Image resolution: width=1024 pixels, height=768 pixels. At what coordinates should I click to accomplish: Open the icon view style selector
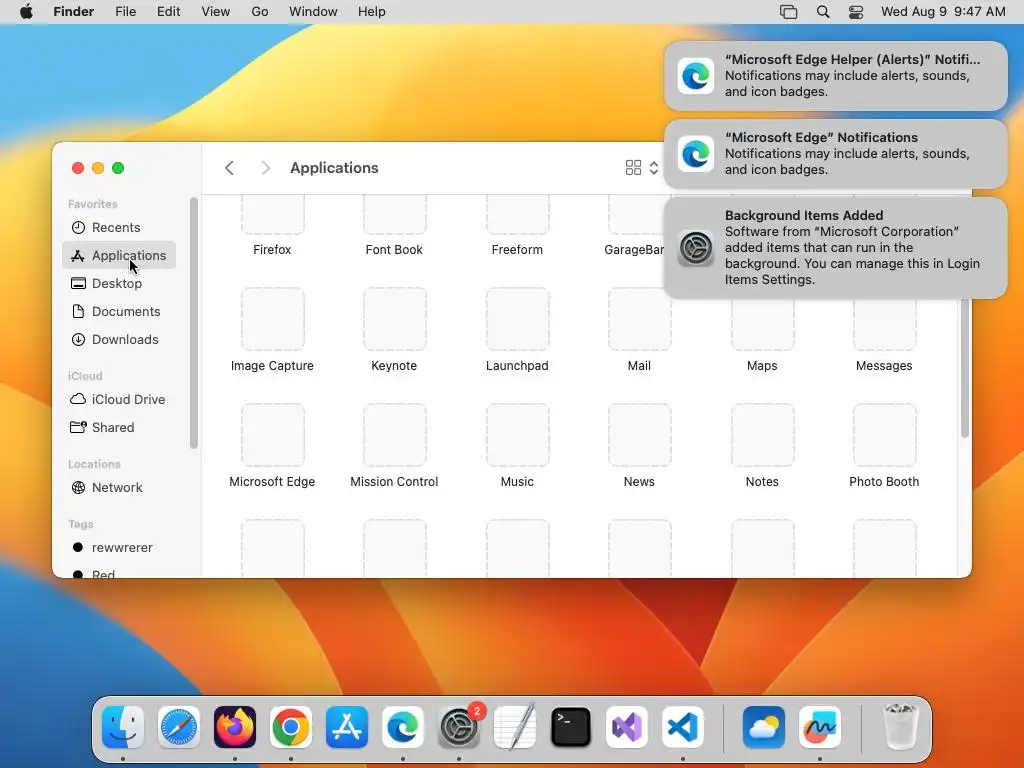(x=642, y=168)
